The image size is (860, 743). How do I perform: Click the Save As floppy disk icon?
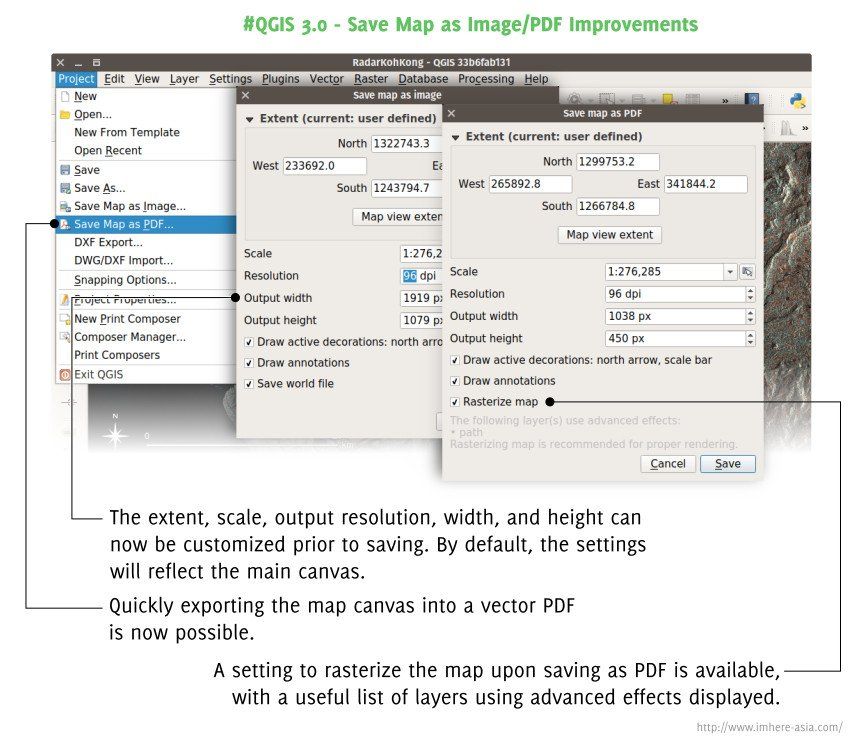pyautogui.click(x=65, y=188)
